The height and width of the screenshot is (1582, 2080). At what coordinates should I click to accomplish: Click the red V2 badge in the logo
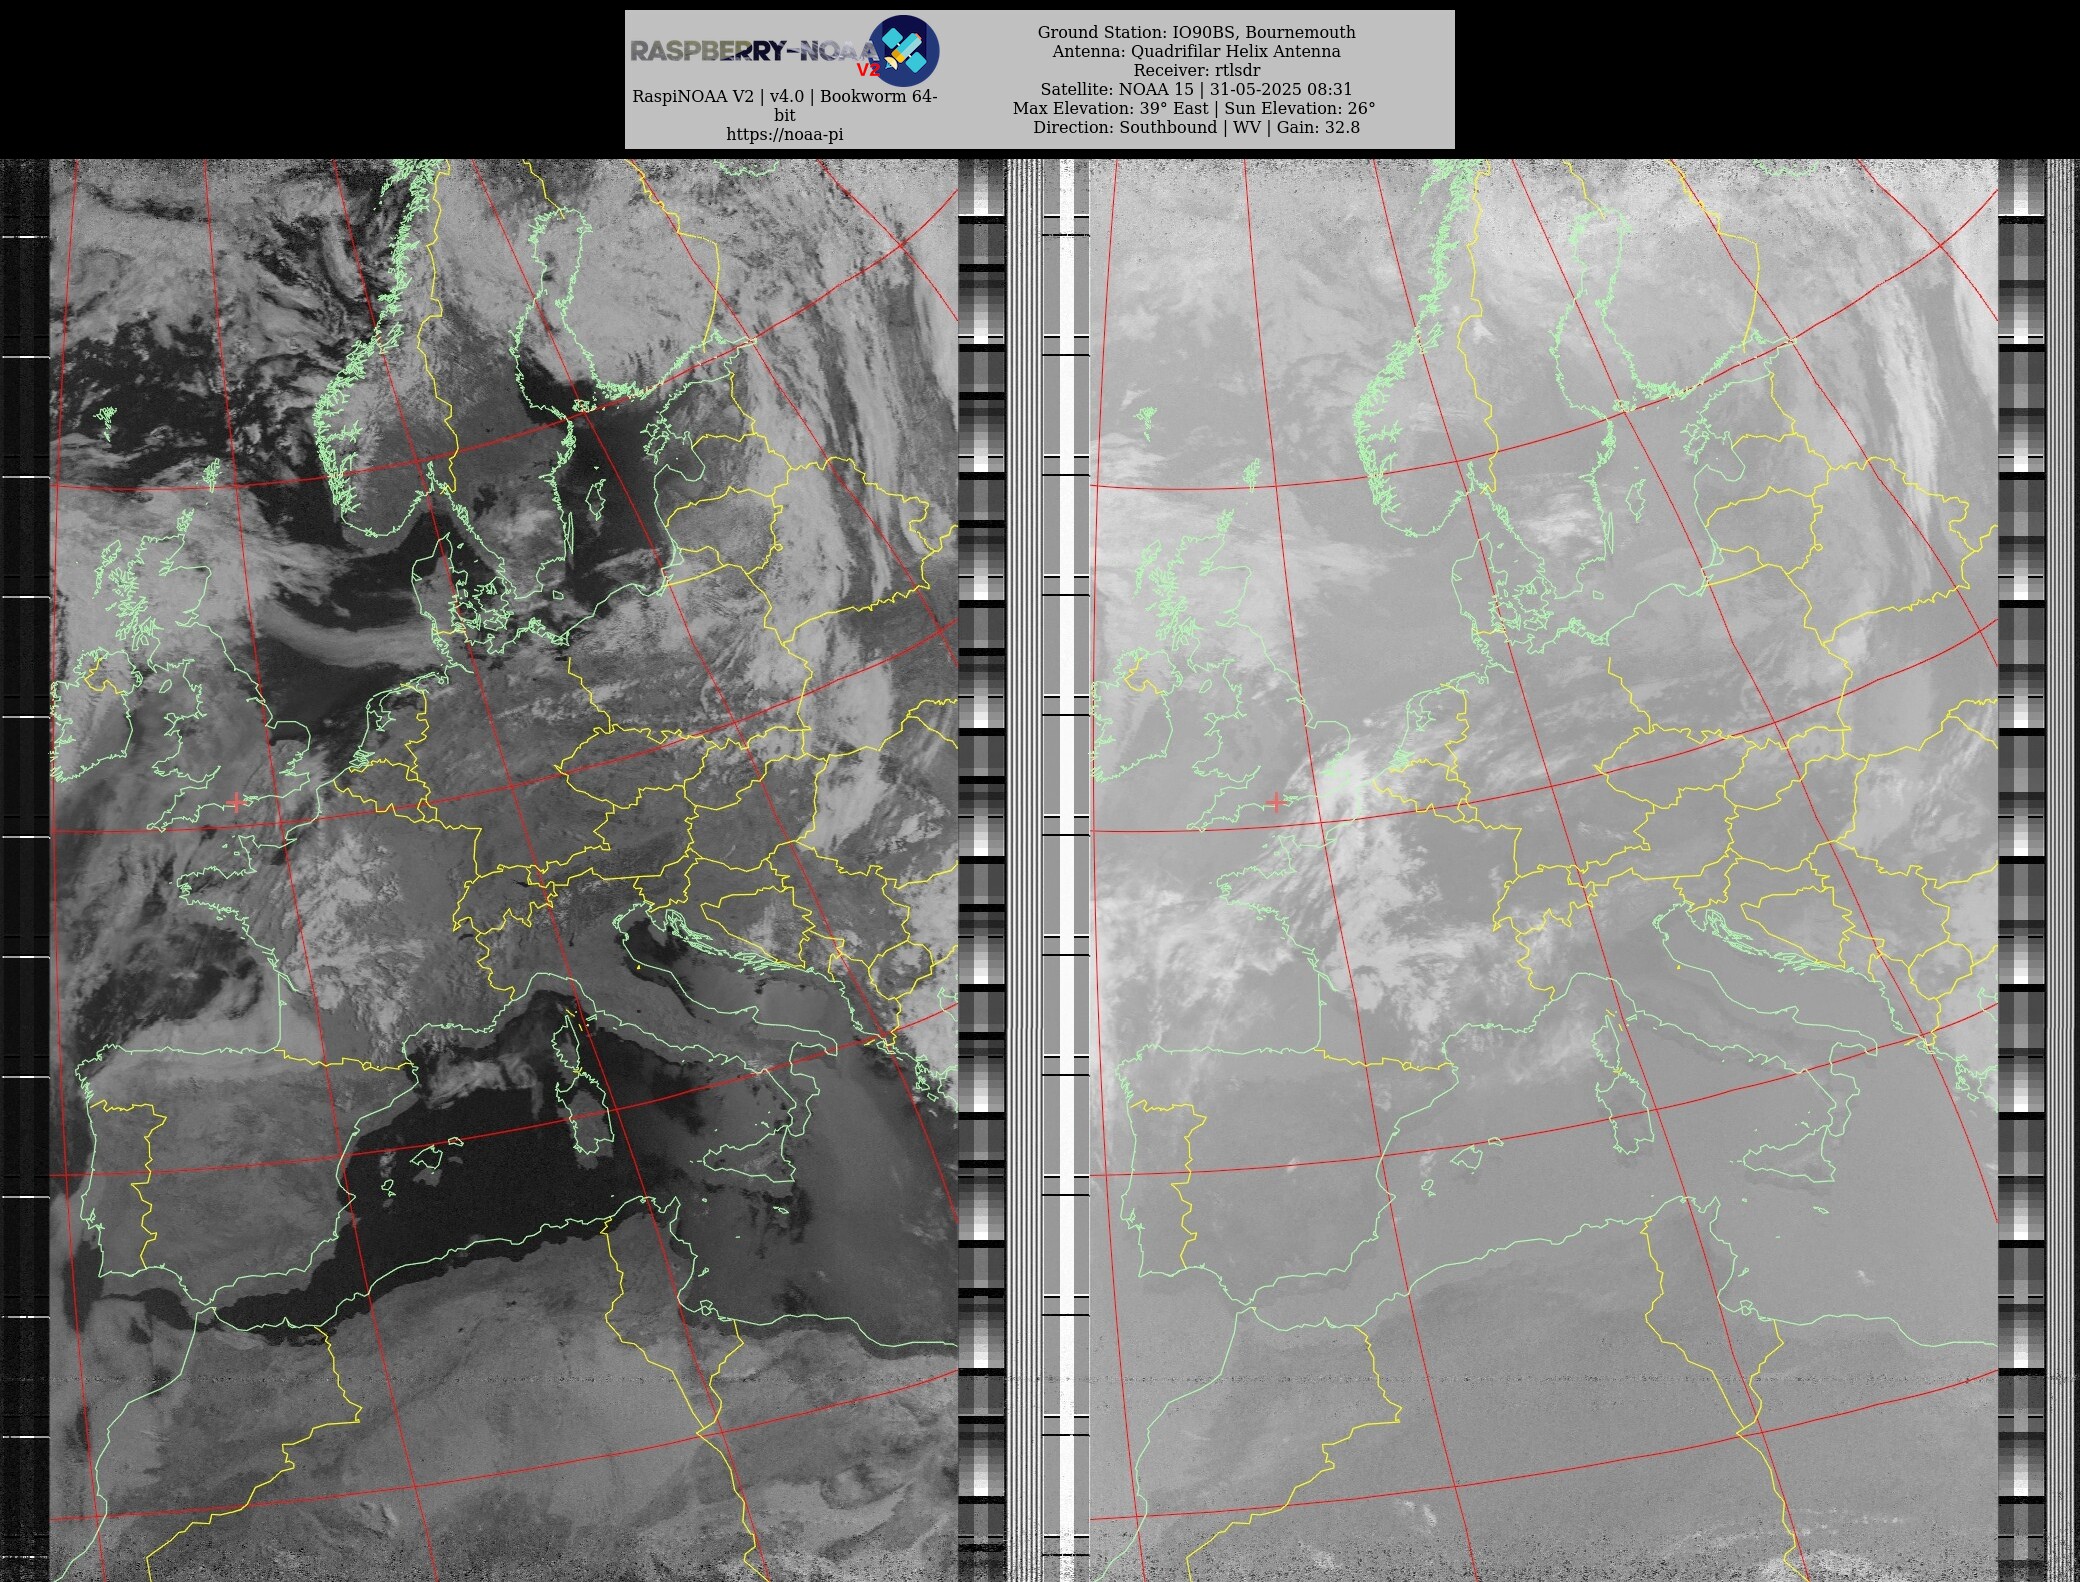click(867, 70)
